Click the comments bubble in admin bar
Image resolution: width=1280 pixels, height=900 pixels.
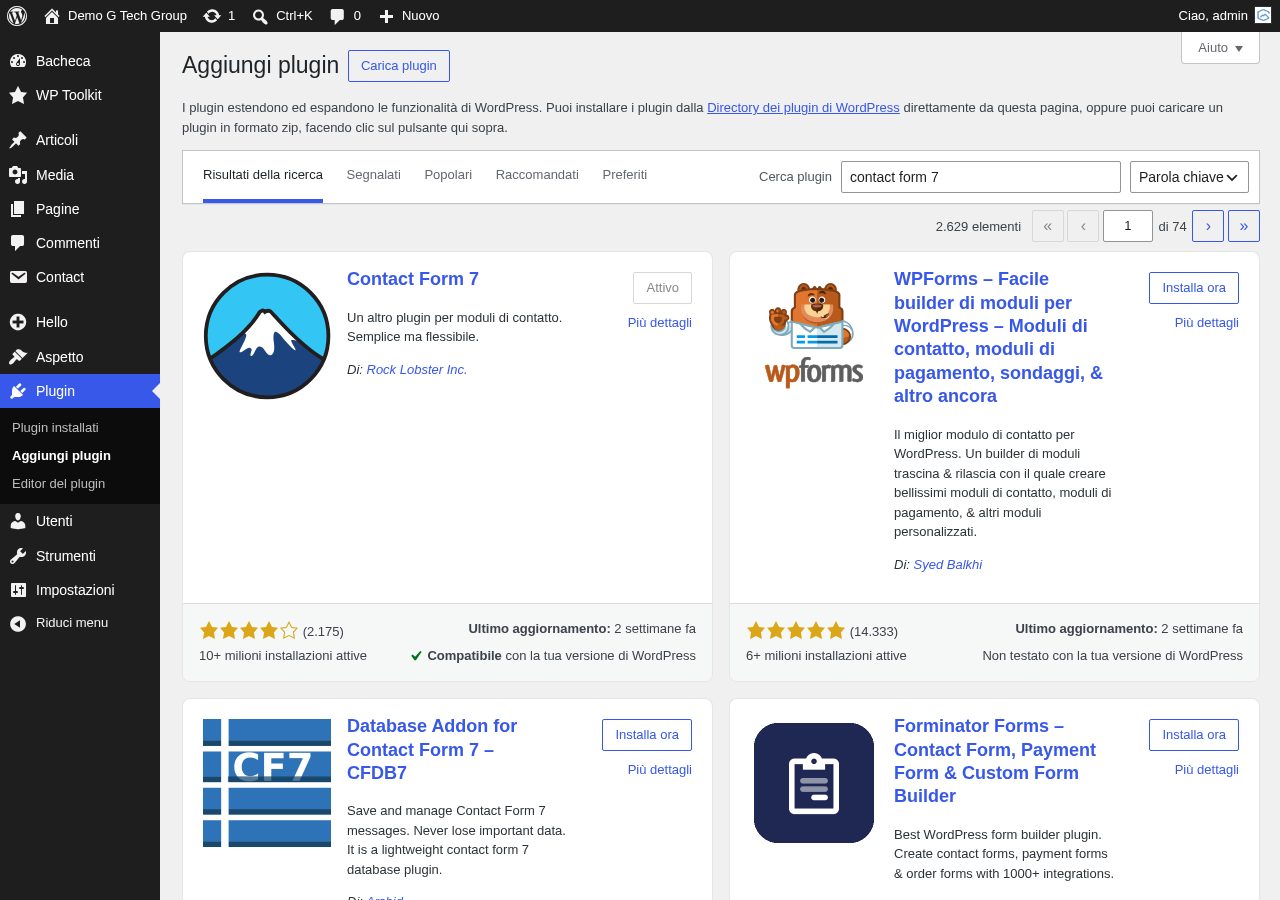click(337, 16)
